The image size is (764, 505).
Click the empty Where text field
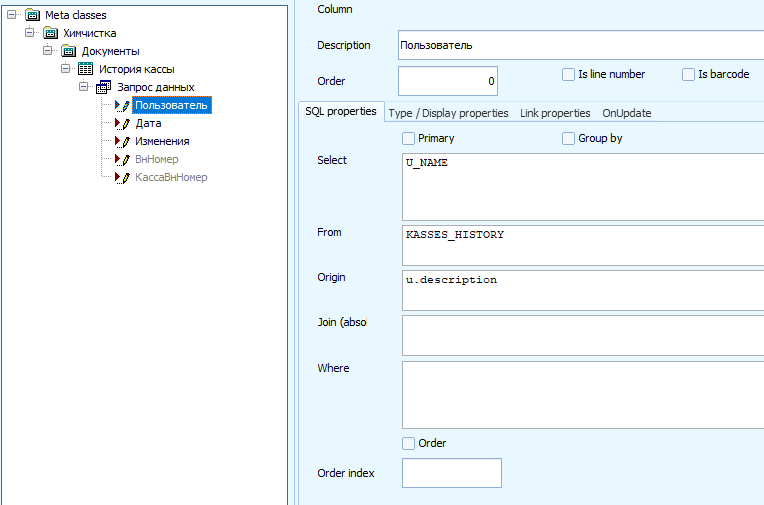point(583,395)
